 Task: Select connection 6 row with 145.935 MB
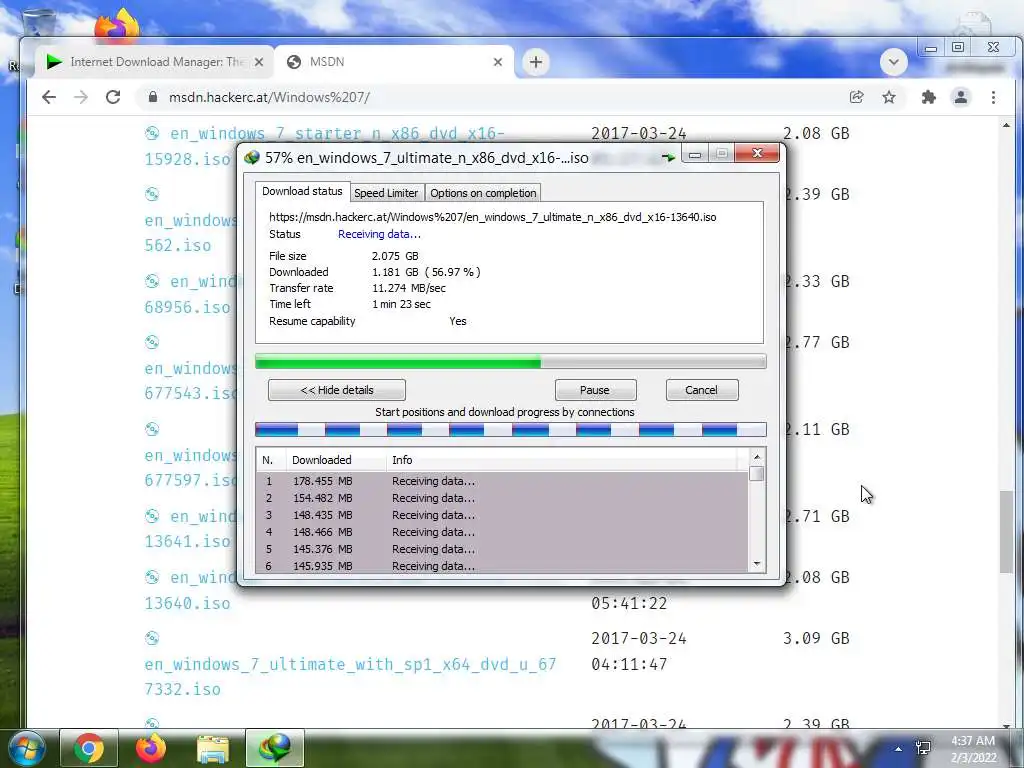(x=502, y=566)
